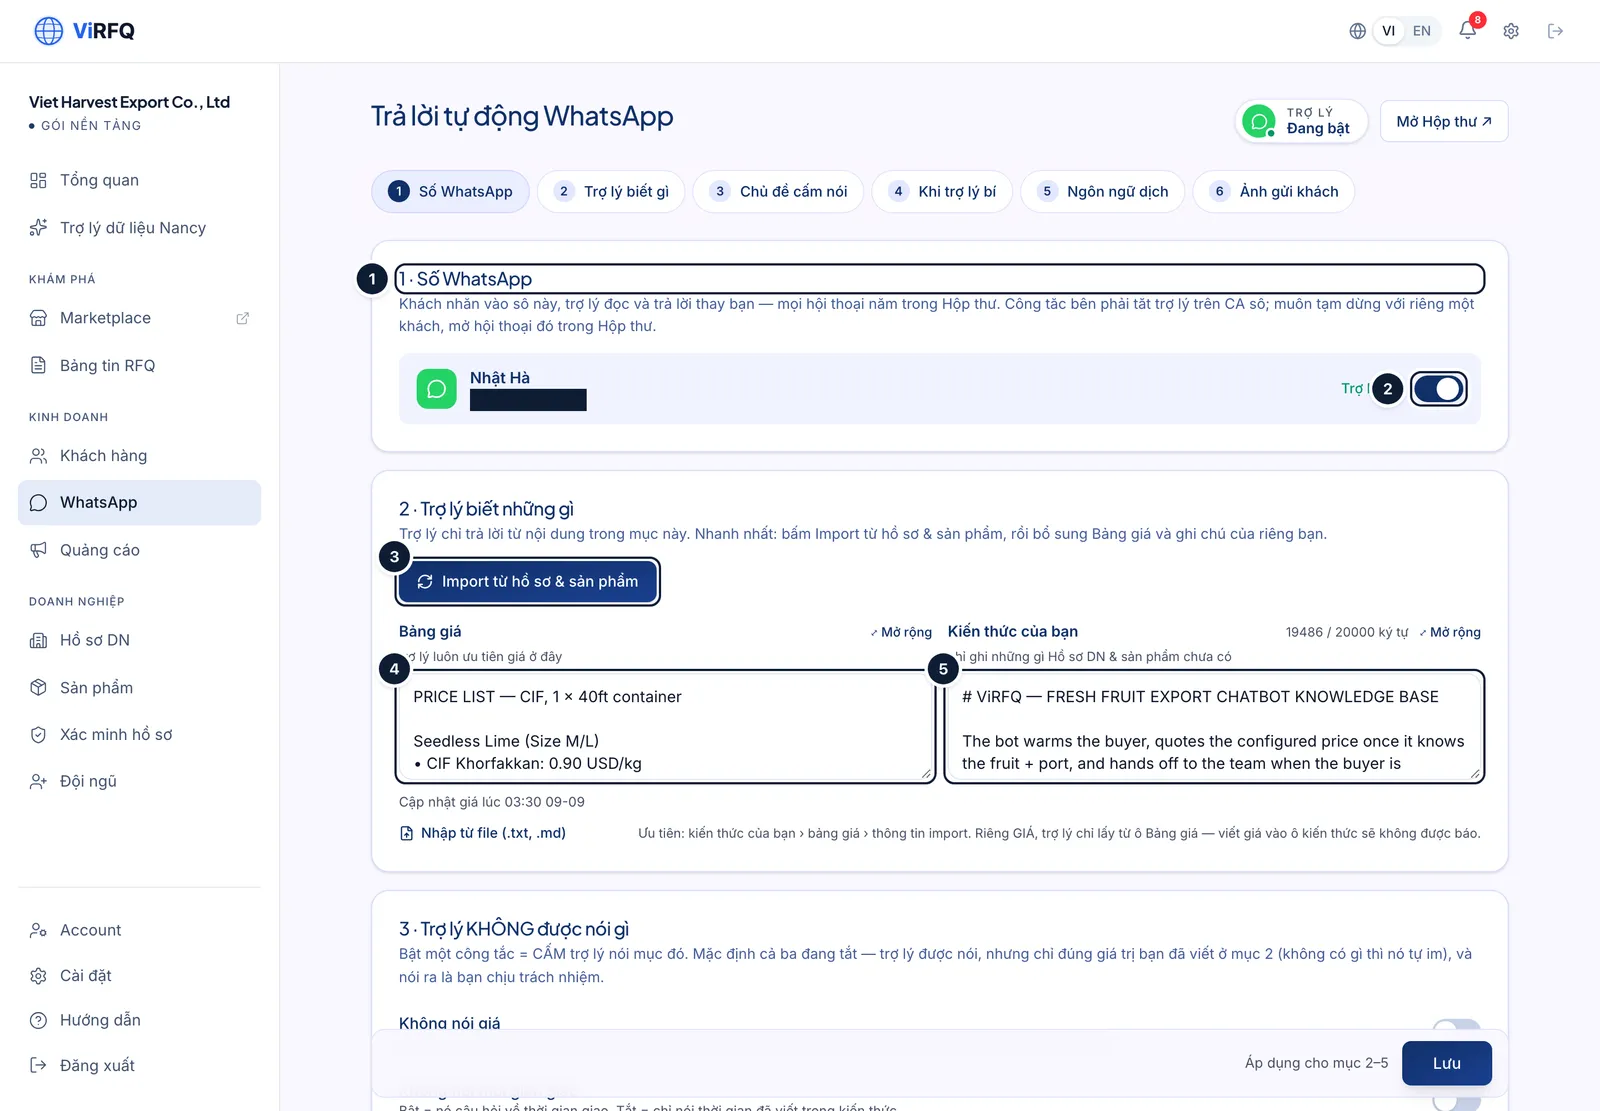Select step 4 Khi trợ lý bí tab
This screenshot has height=1111, width=1600.
[x=942, y=191]
